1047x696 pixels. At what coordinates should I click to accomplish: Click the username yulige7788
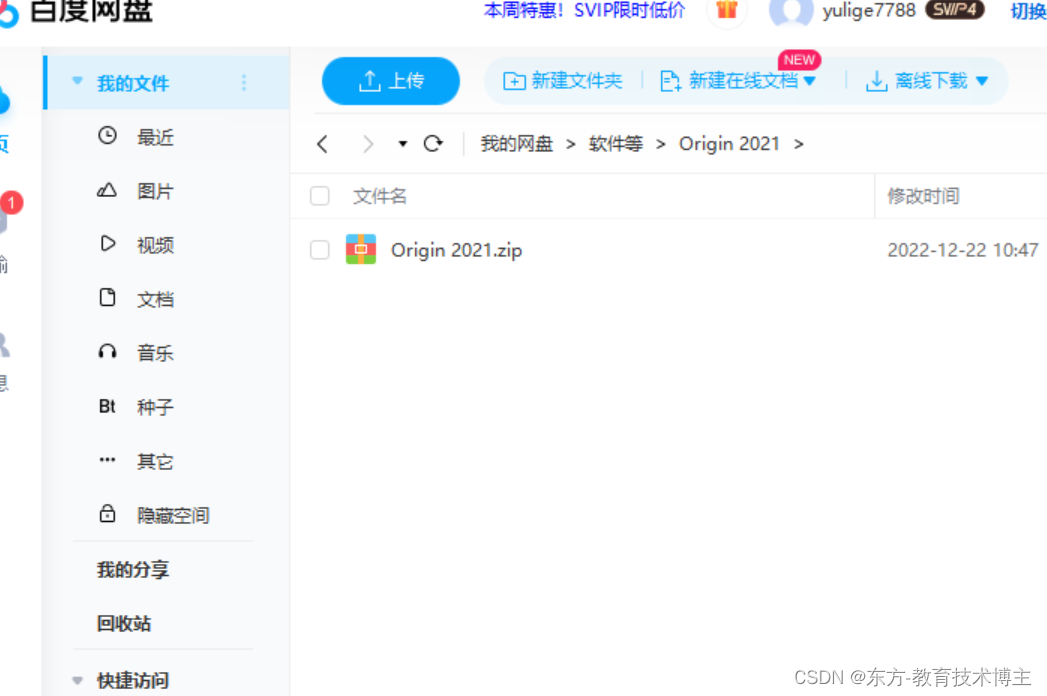(869, 11)
